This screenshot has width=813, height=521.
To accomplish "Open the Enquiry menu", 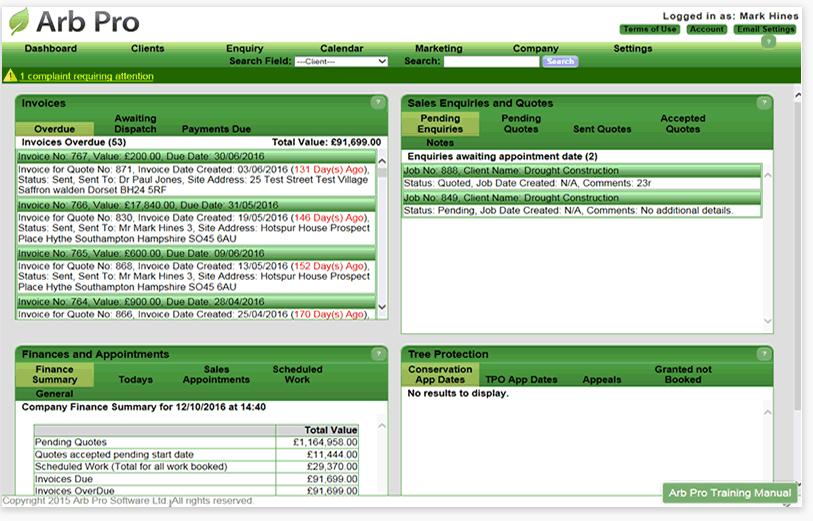I will (245, 48).
